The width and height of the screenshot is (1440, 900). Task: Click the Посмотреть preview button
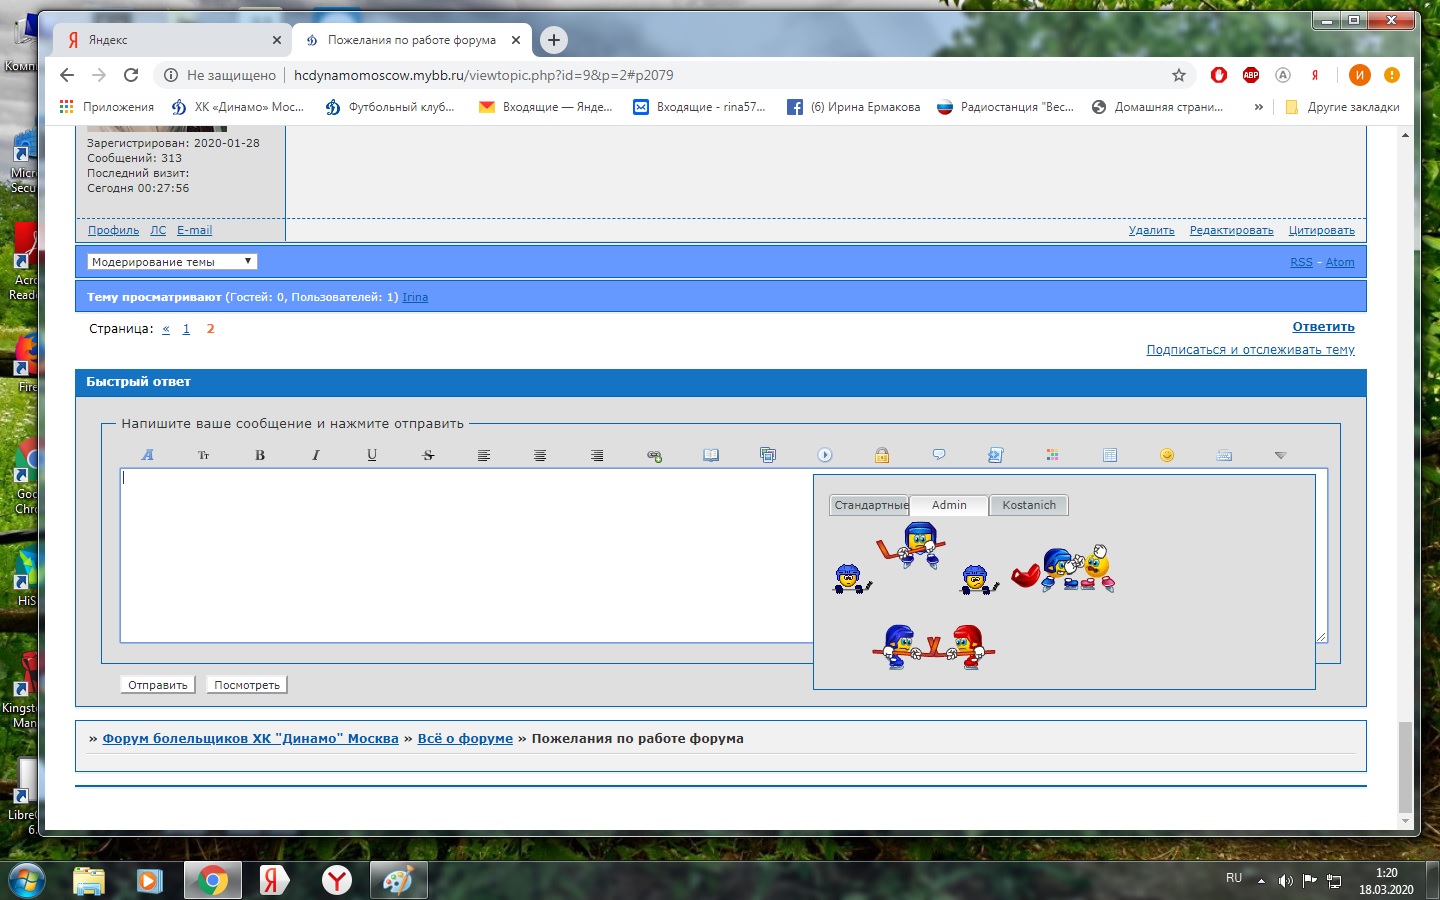[x=247, y=685]
